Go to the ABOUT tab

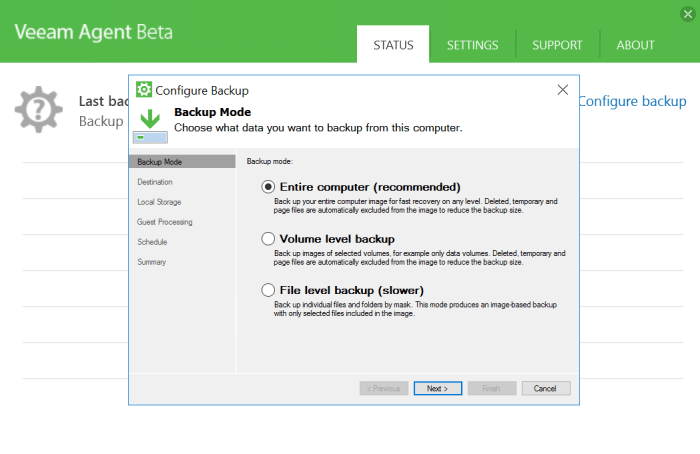tap(635, 45)
